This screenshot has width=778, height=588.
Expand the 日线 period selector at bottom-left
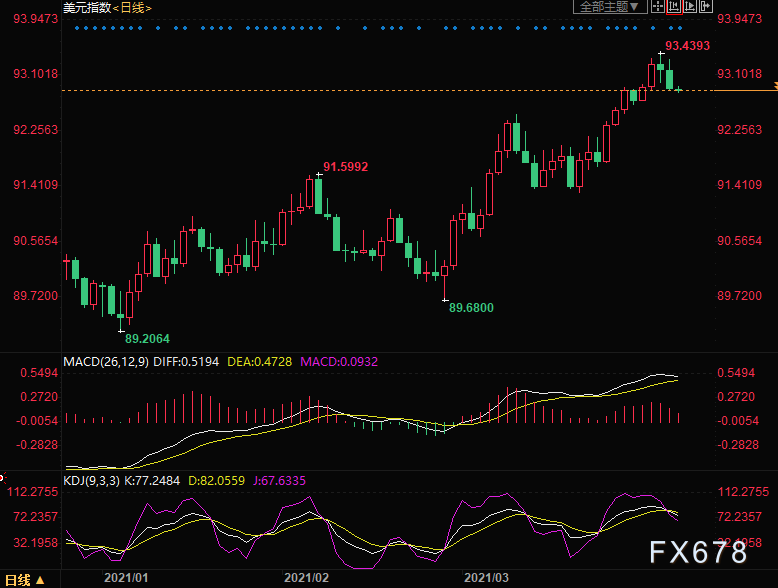click(24, 580)
